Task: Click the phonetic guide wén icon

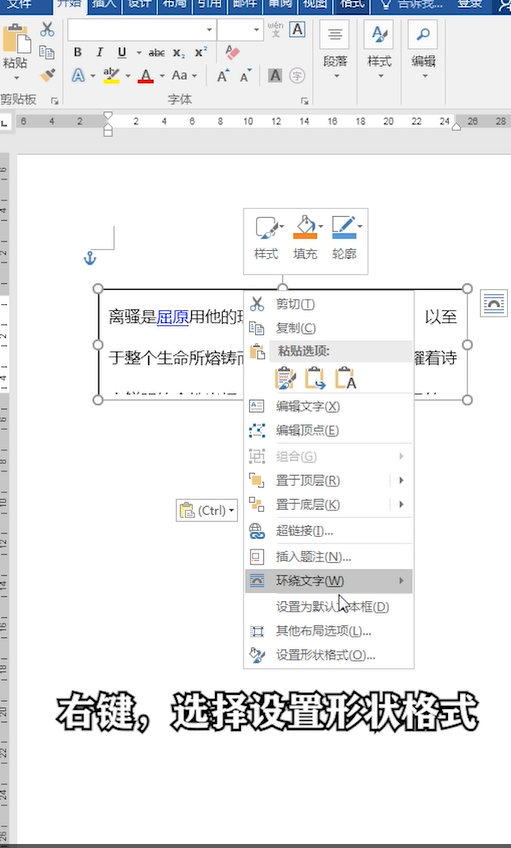Action: coord(275,29)
